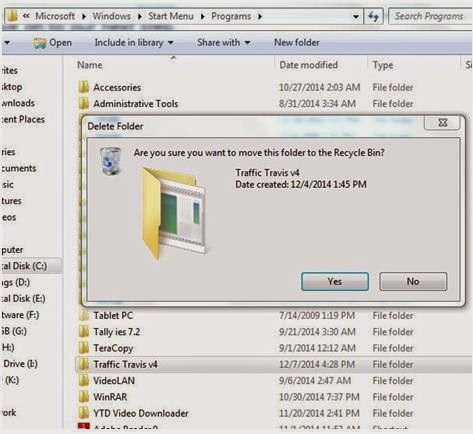Select the YTD Video Downloader folder name
Screen dimensions: 473x434
141,413
